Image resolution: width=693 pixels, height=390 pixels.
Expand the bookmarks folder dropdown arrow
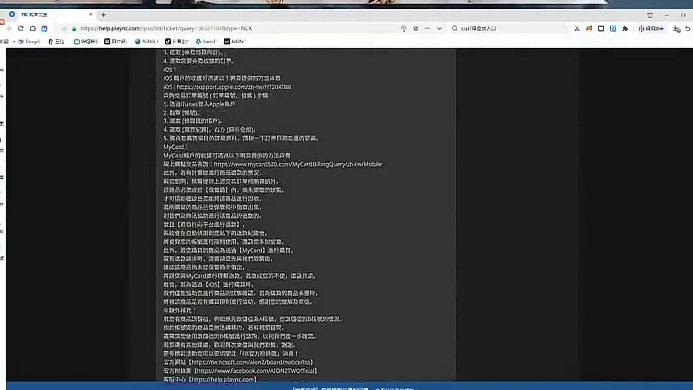14,41
